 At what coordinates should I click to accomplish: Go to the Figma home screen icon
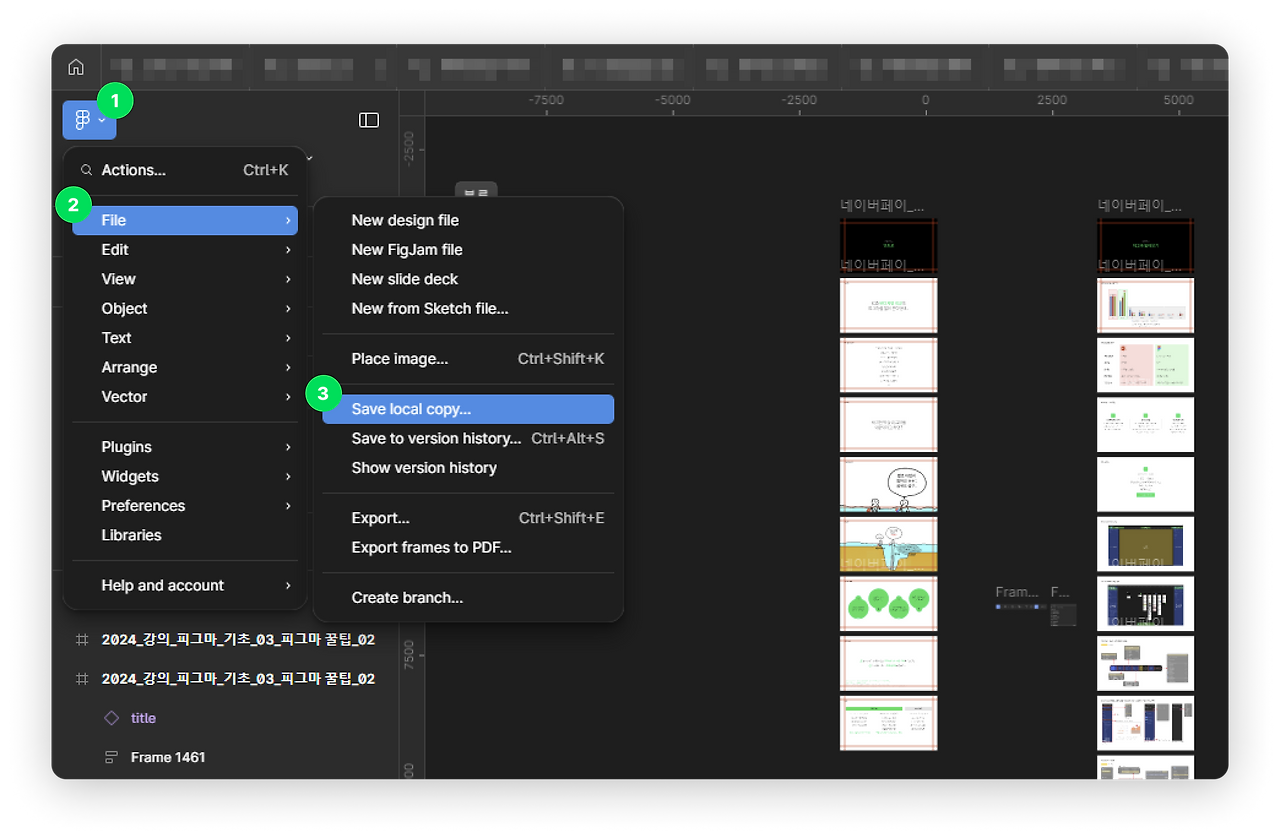(x=76, y=67)
